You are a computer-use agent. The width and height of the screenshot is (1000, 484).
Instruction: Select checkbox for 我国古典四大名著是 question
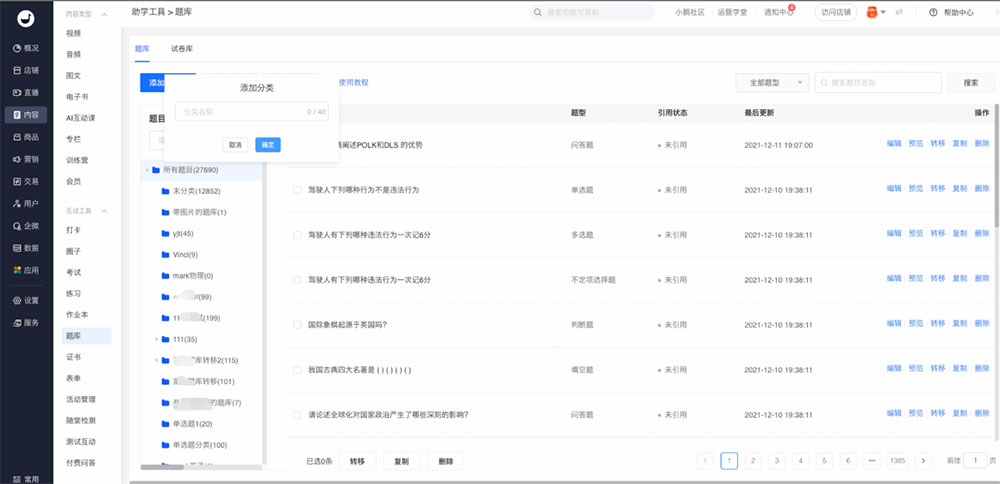(297, 370)
